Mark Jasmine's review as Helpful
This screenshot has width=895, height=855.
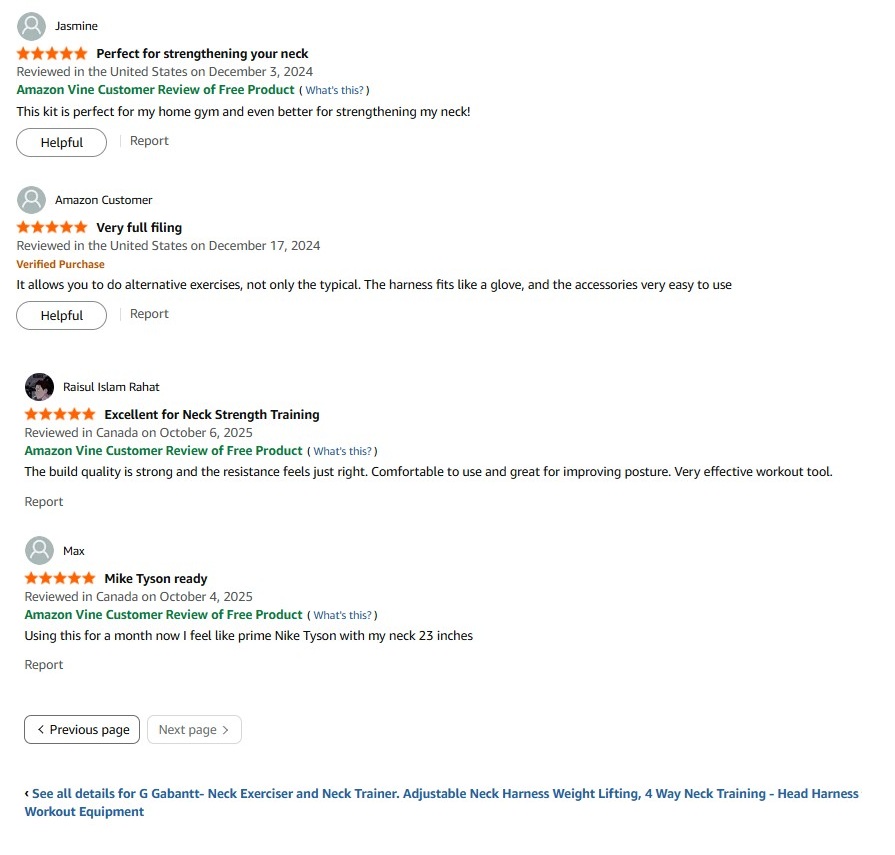click(61, 143)
